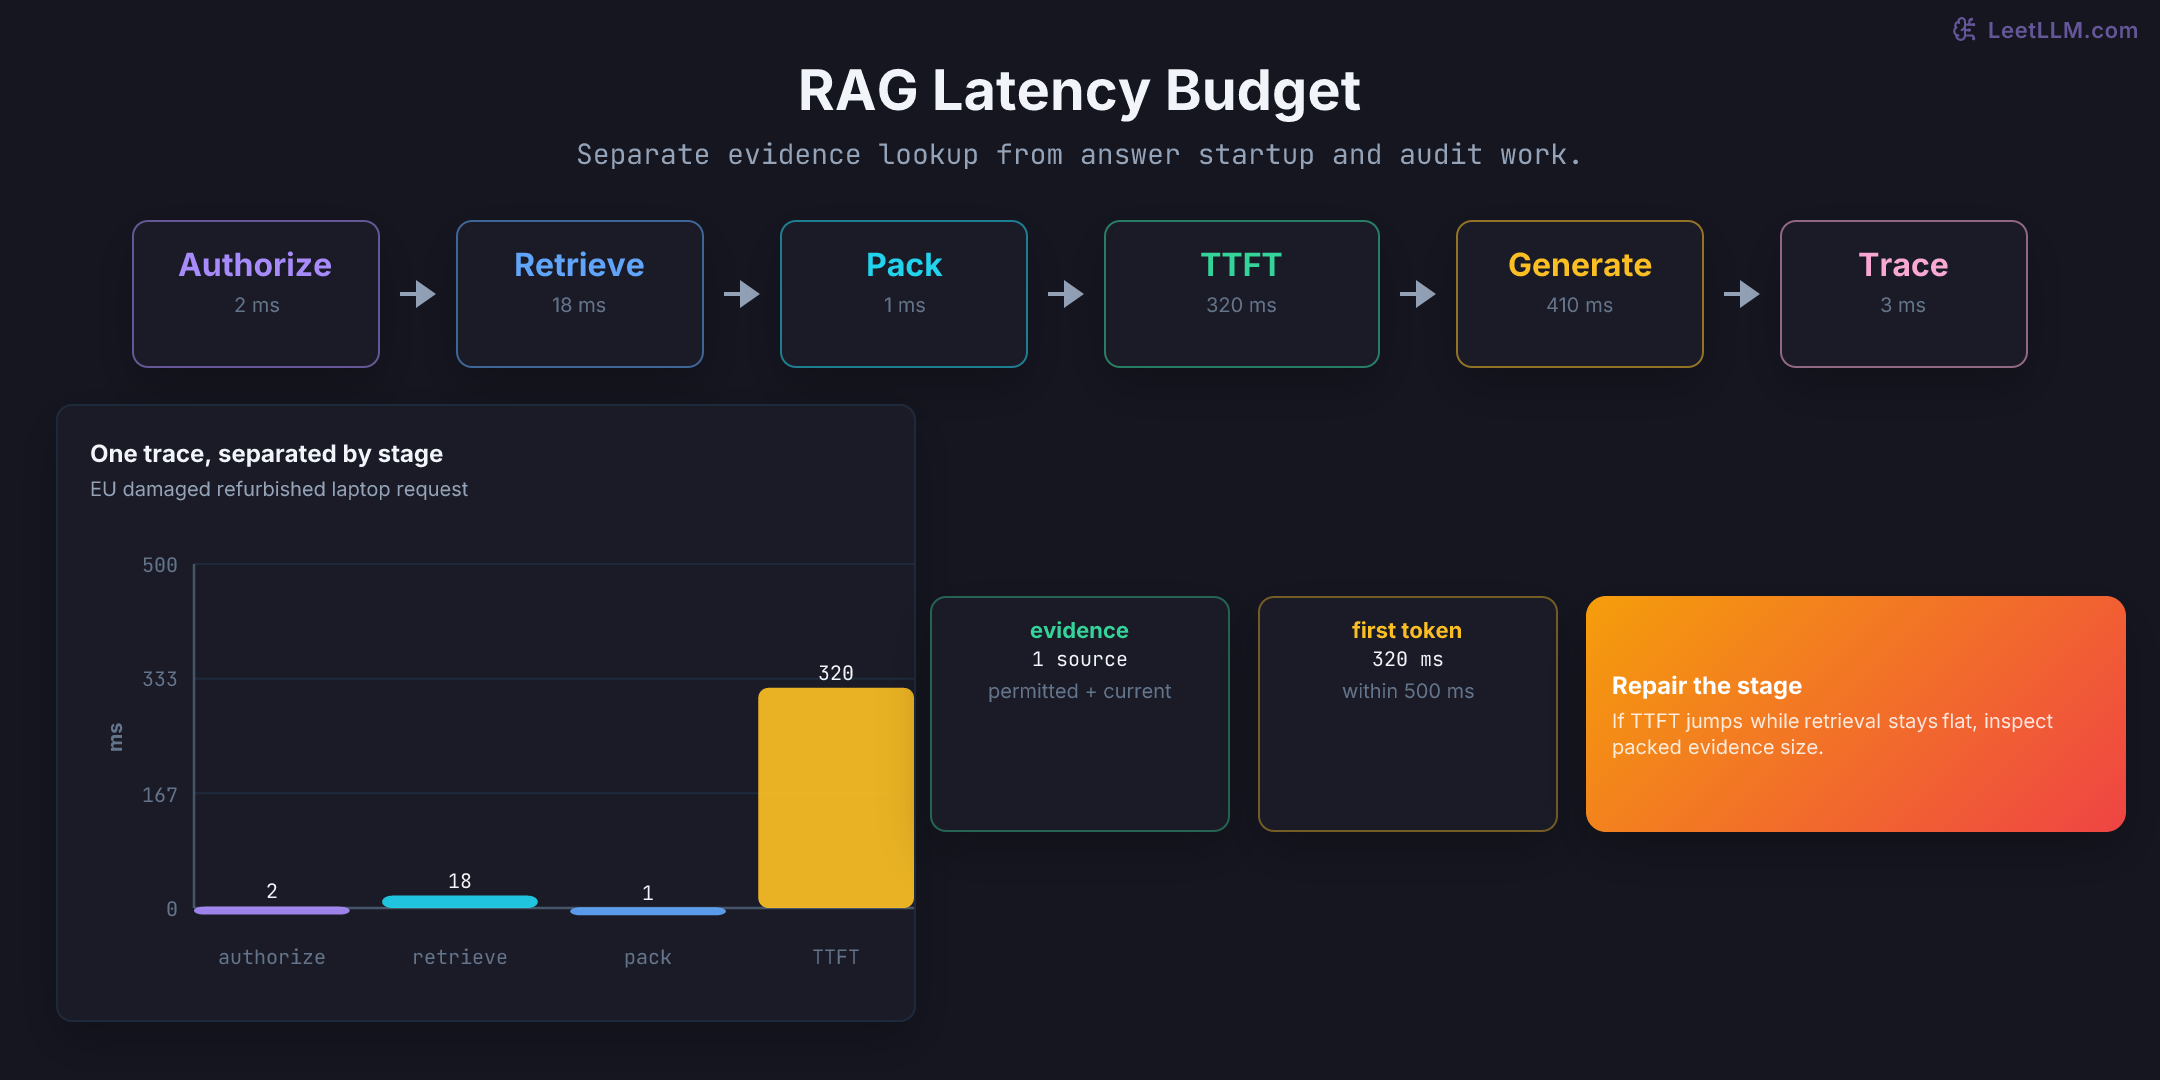Viewport: 2160px width, 1080px height.
Task: Click the authorize x-axis label
Action: click(272, 957)
